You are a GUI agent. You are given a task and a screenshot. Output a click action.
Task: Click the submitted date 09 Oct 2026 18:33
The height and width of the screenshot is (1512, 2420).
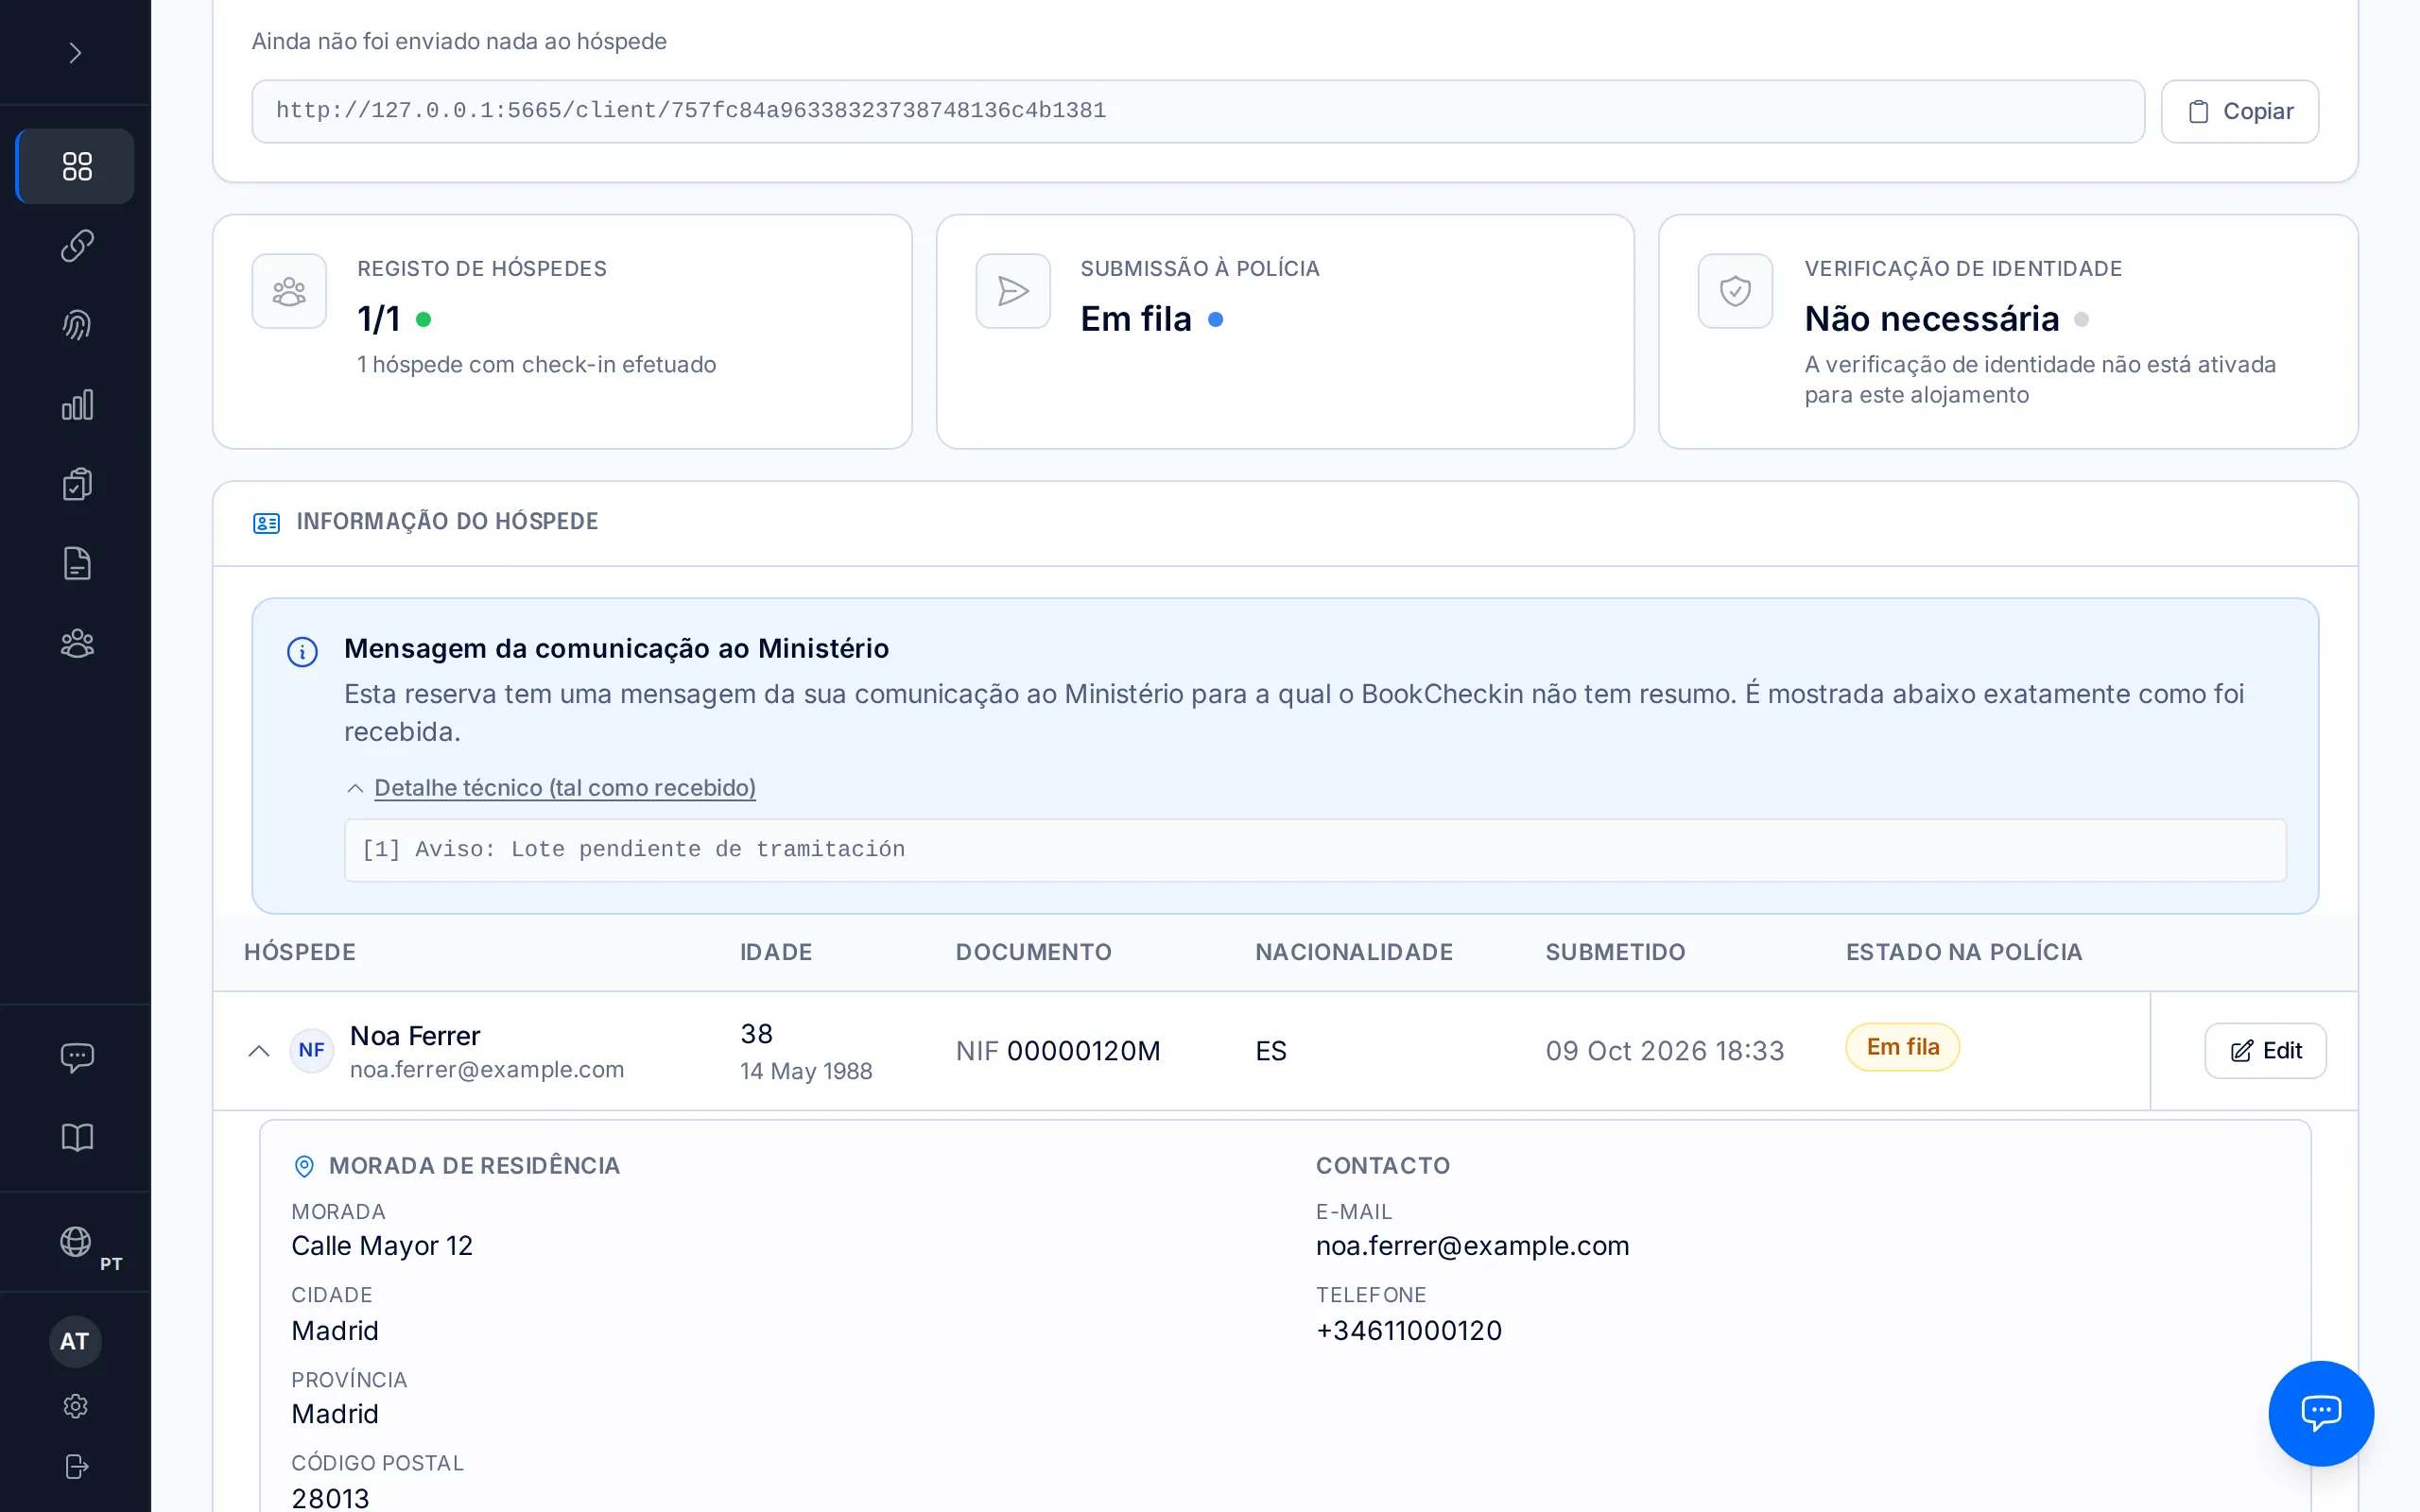[1665, 1051]
